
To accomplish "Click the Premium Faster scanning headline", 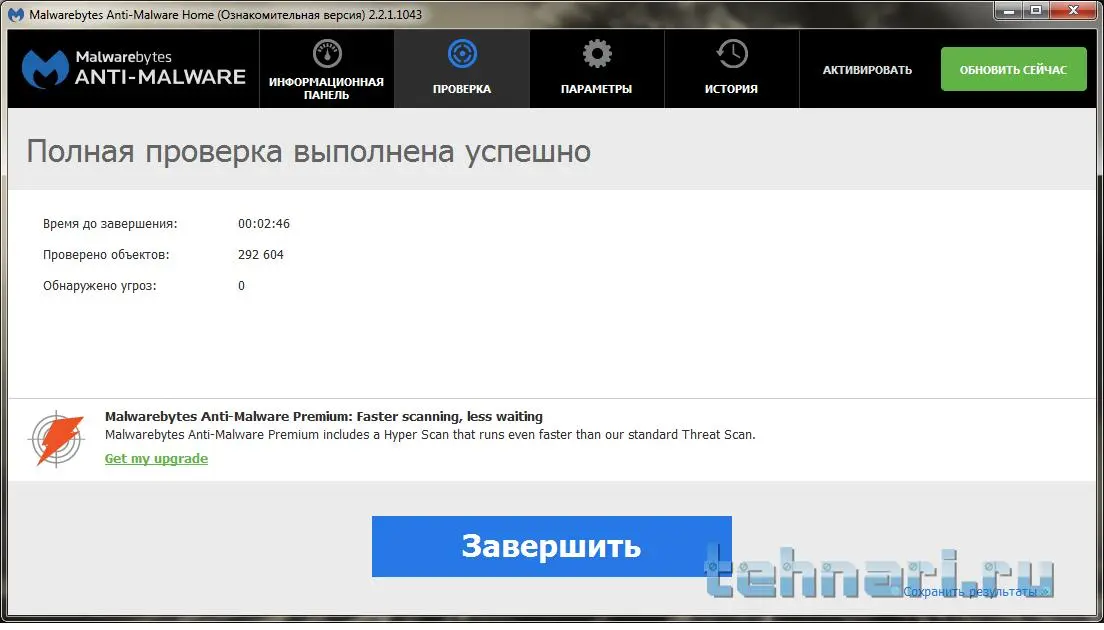I will (x=324, y=416).
